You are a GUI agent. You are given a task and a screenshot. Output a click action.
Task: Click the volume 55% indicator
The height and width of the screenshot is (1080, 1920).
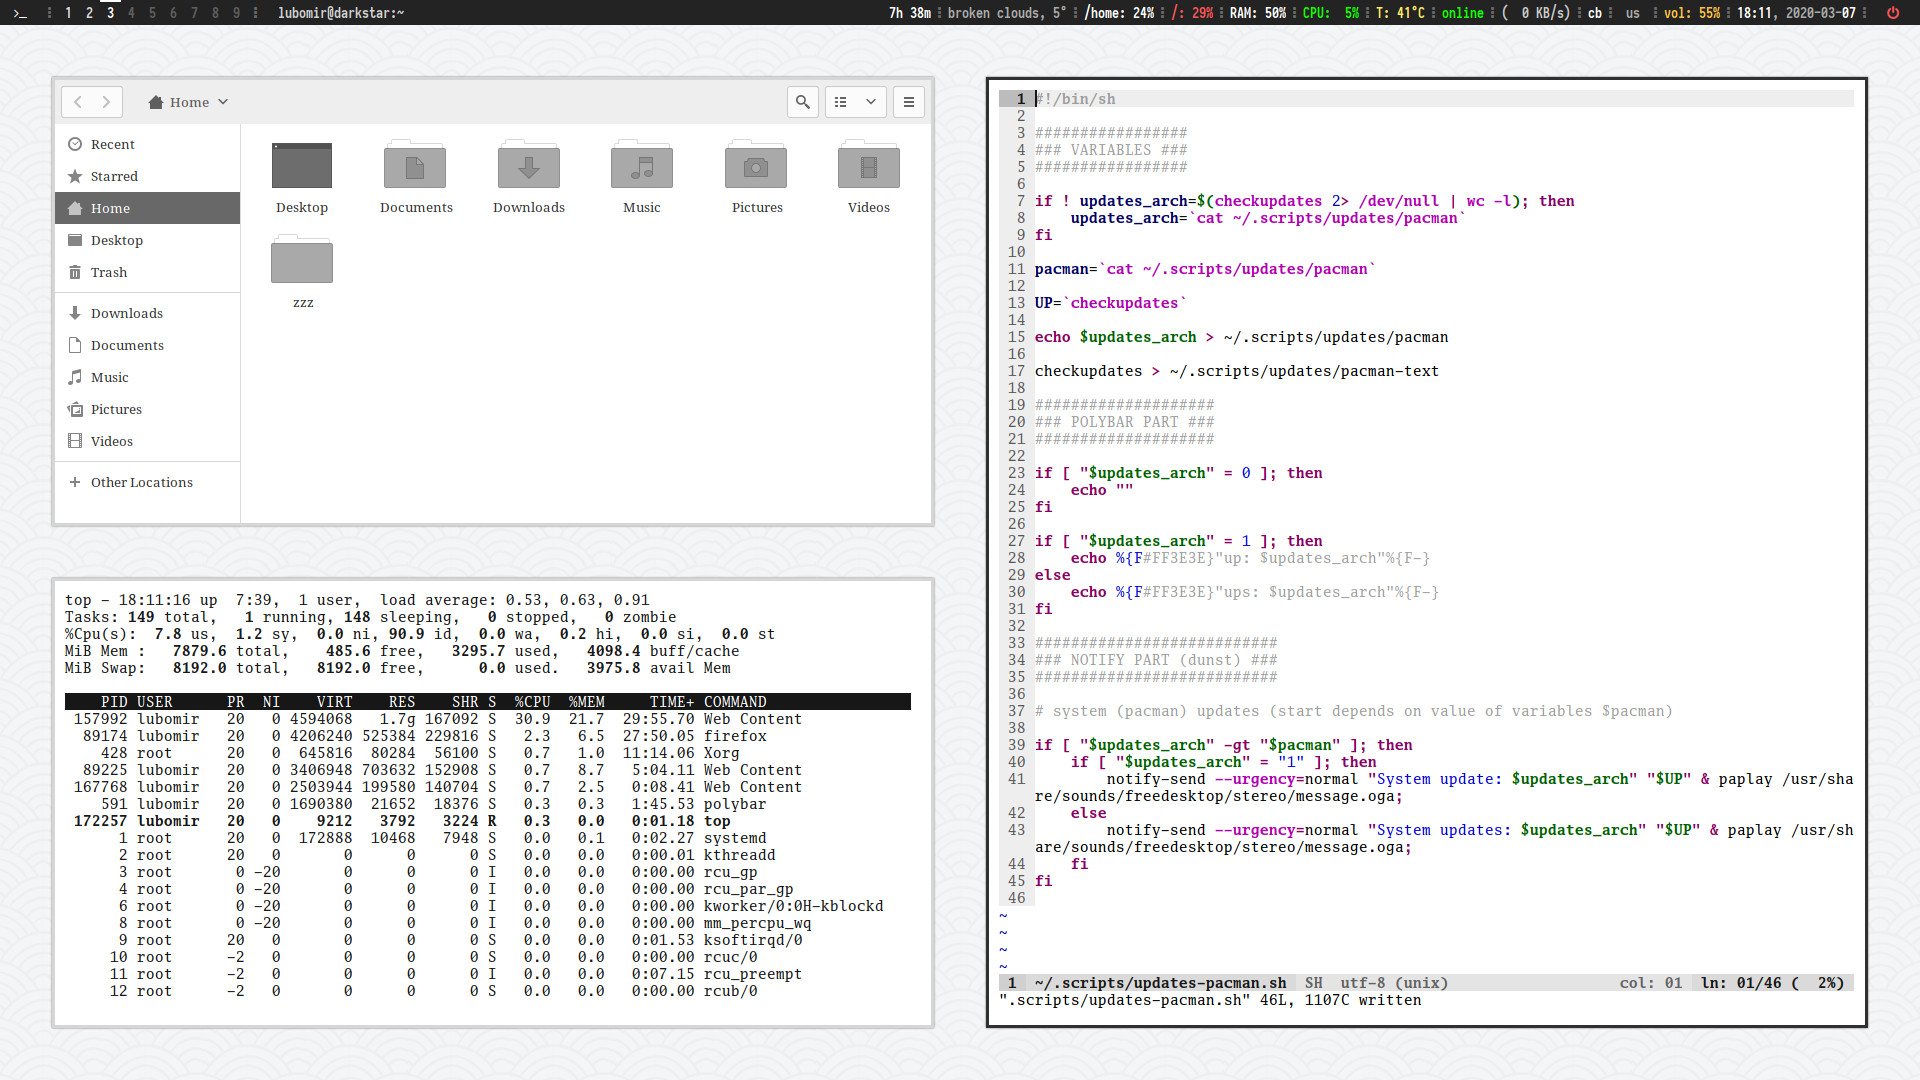[1692, 13]
